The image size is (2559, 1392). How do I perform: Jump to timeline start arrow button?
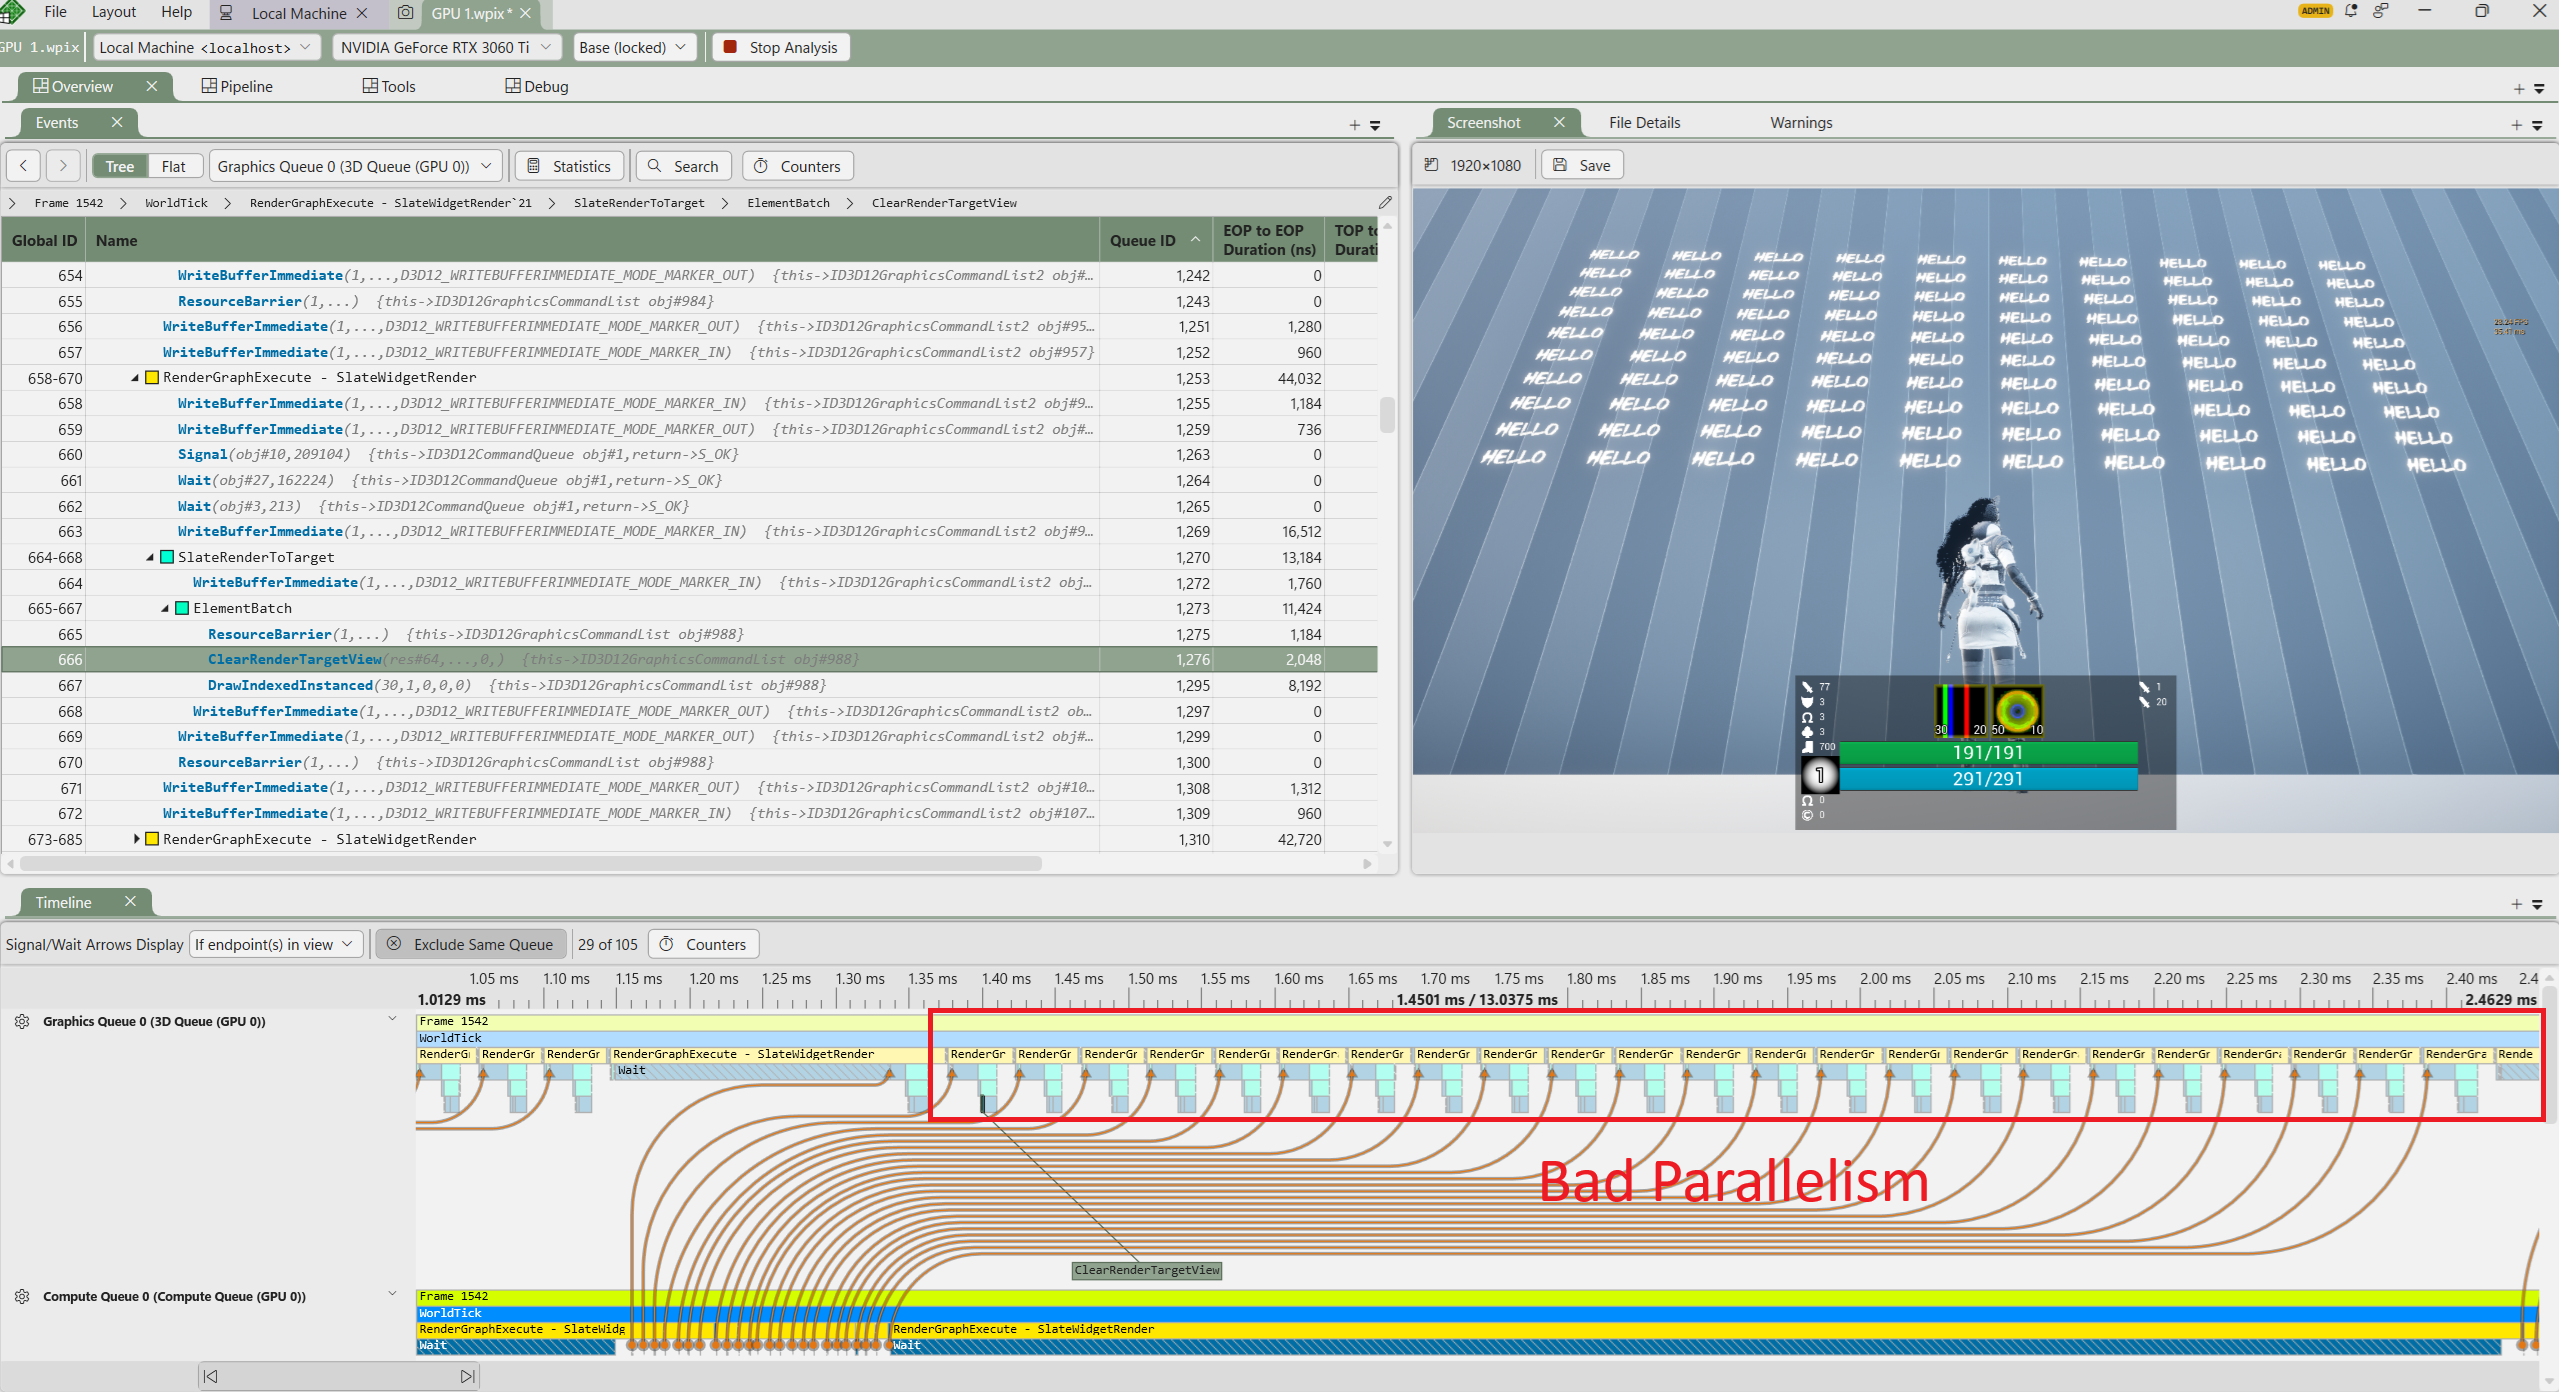coord(210,1376)
